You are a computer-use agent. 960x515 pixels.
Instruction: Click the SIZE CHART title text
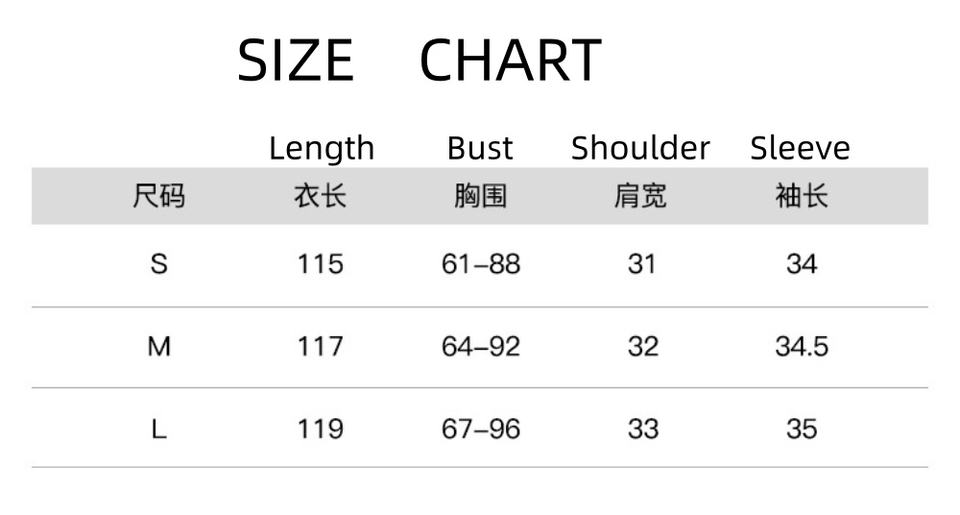point(419,60)
